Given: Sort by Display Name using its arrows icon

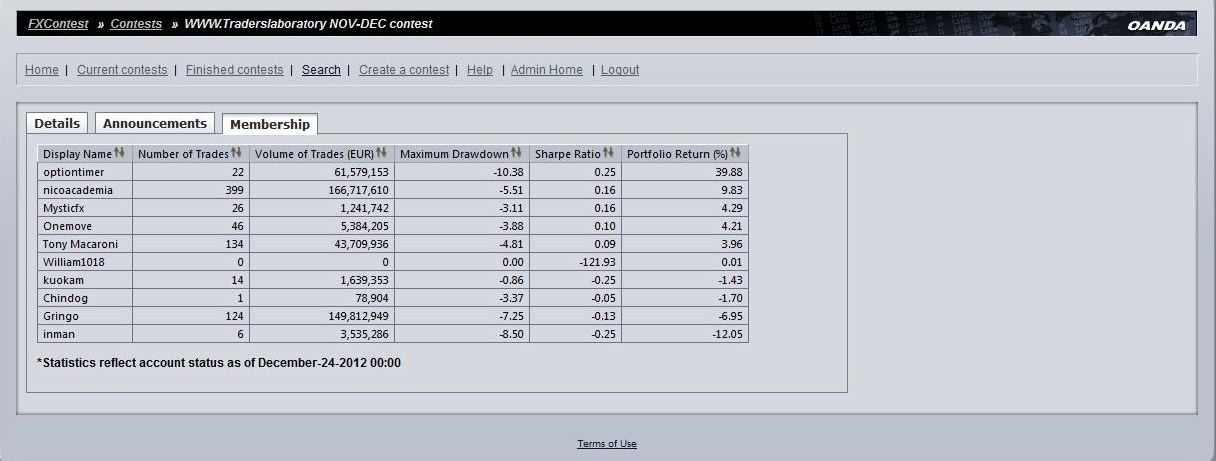Looking at the screenshot, I should point(120,153).
